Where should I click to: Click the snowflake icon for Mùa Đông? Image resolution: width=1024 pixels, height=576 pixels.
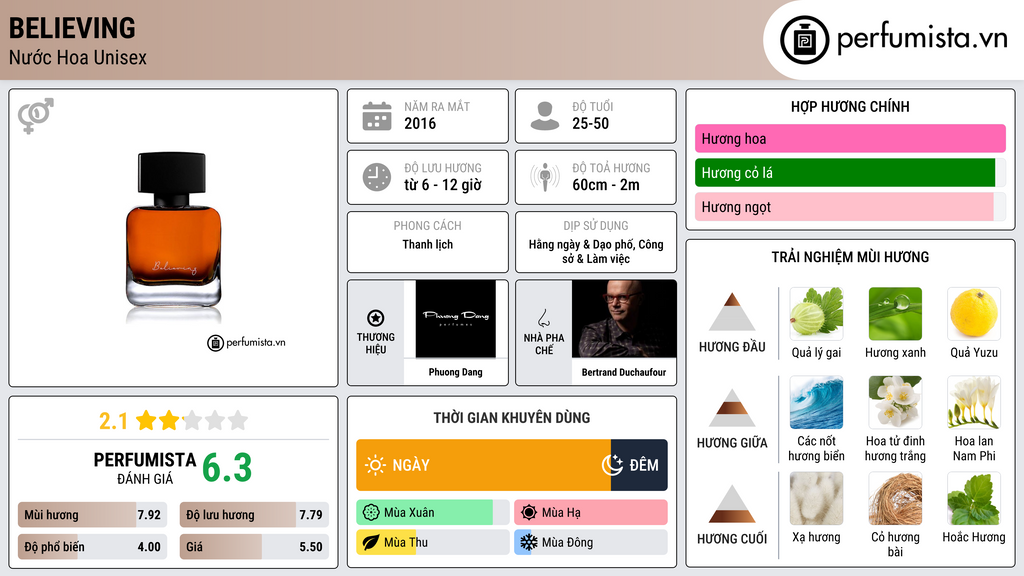[529, 542]
